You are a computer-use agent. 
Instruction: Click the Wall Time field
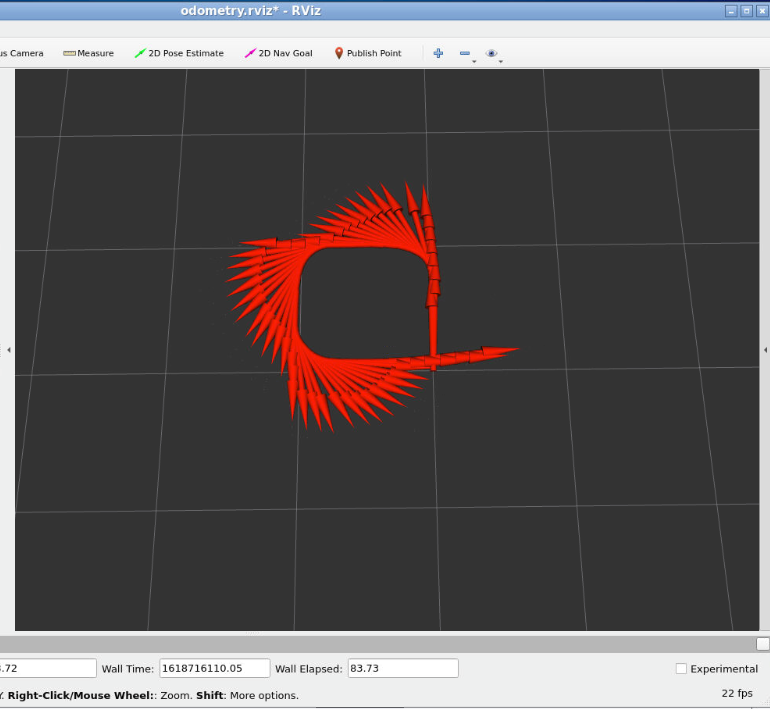[x=214, y=669]
